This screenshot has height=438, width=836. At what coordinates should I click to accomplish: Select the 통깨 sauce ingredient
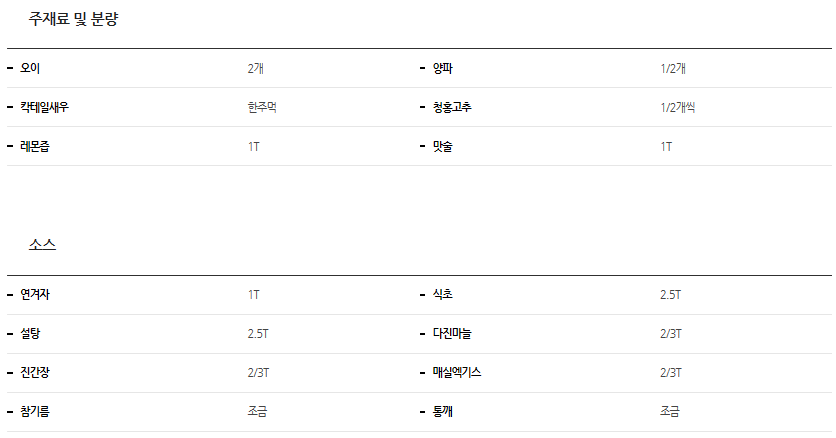443,412
